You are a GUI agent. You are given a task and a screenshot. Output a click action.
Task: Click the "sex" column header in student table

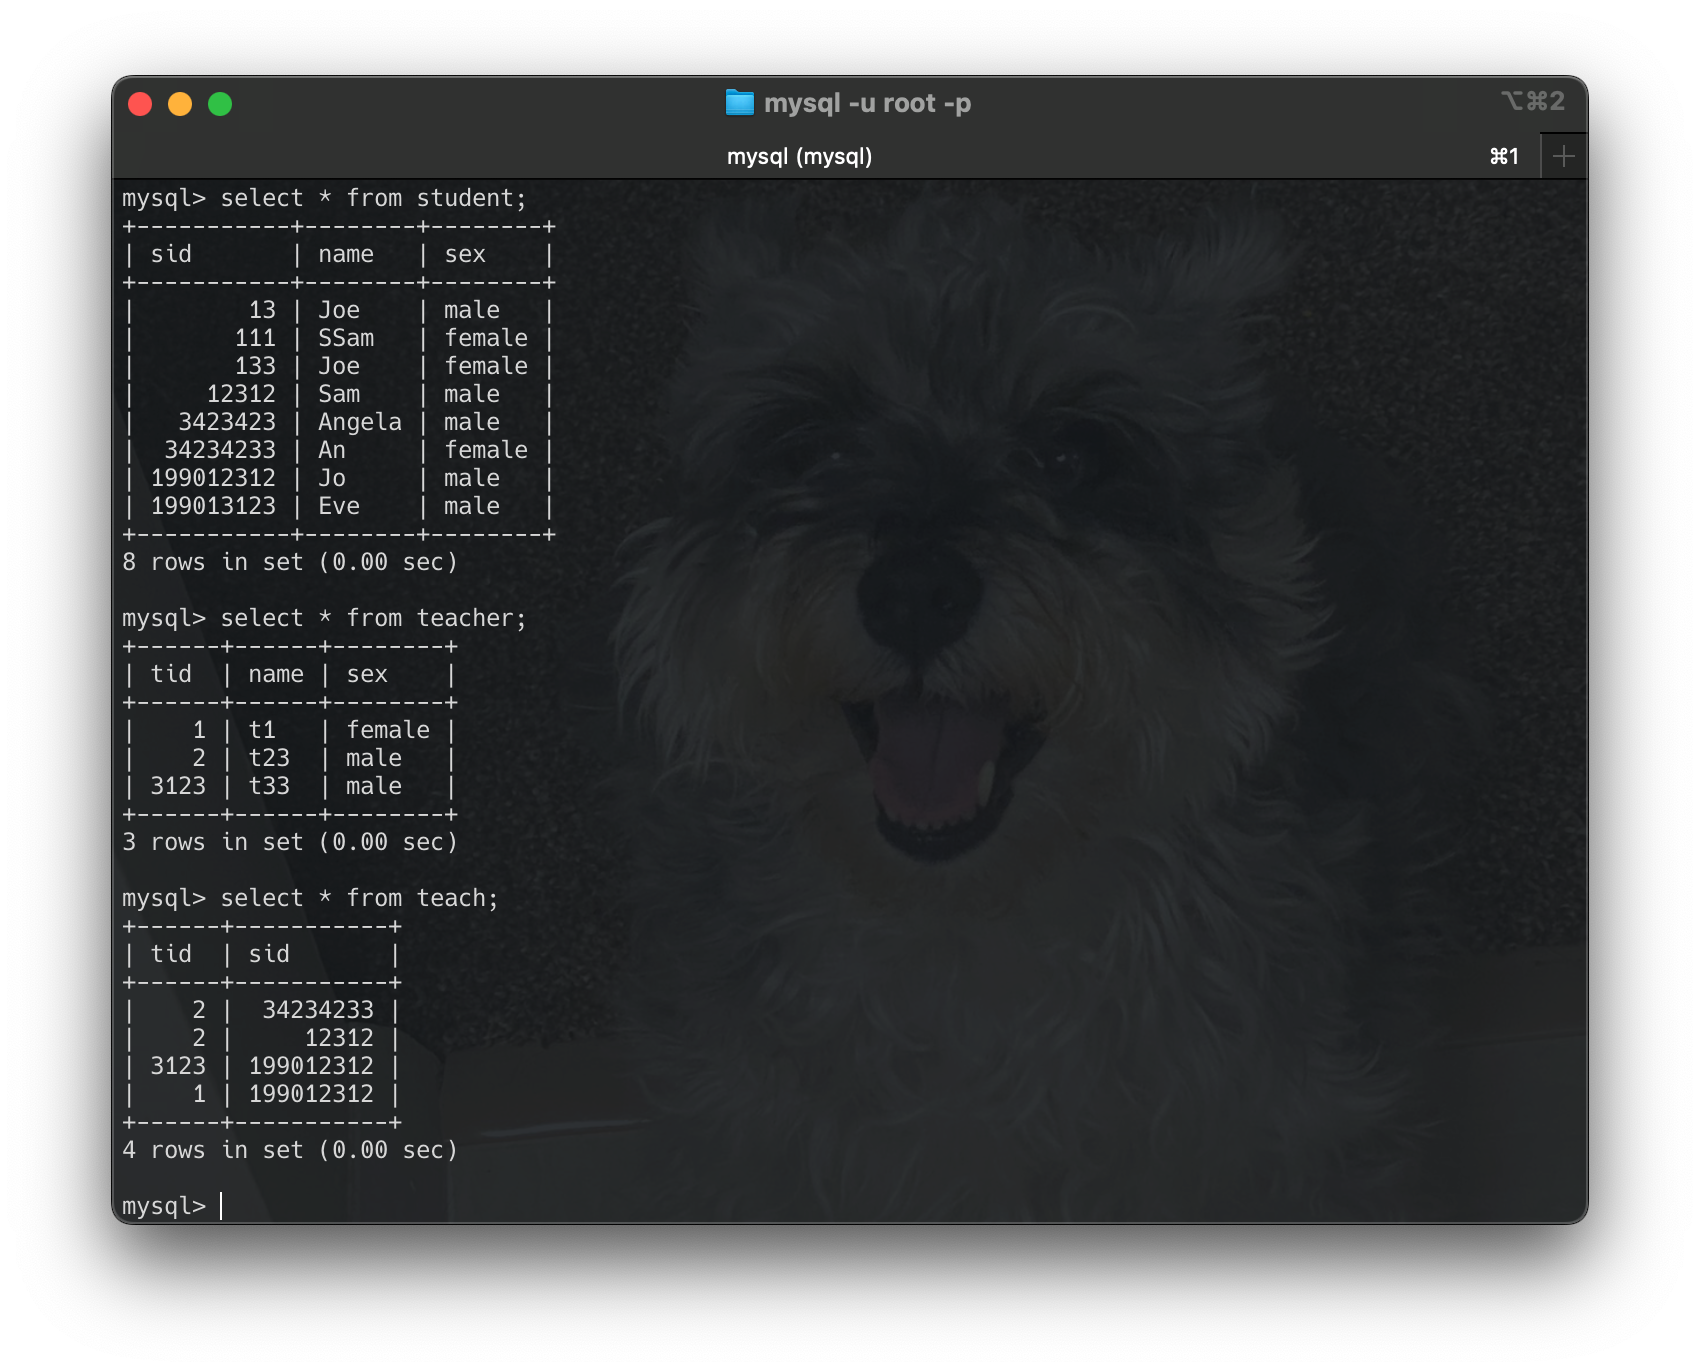[466, 254]
